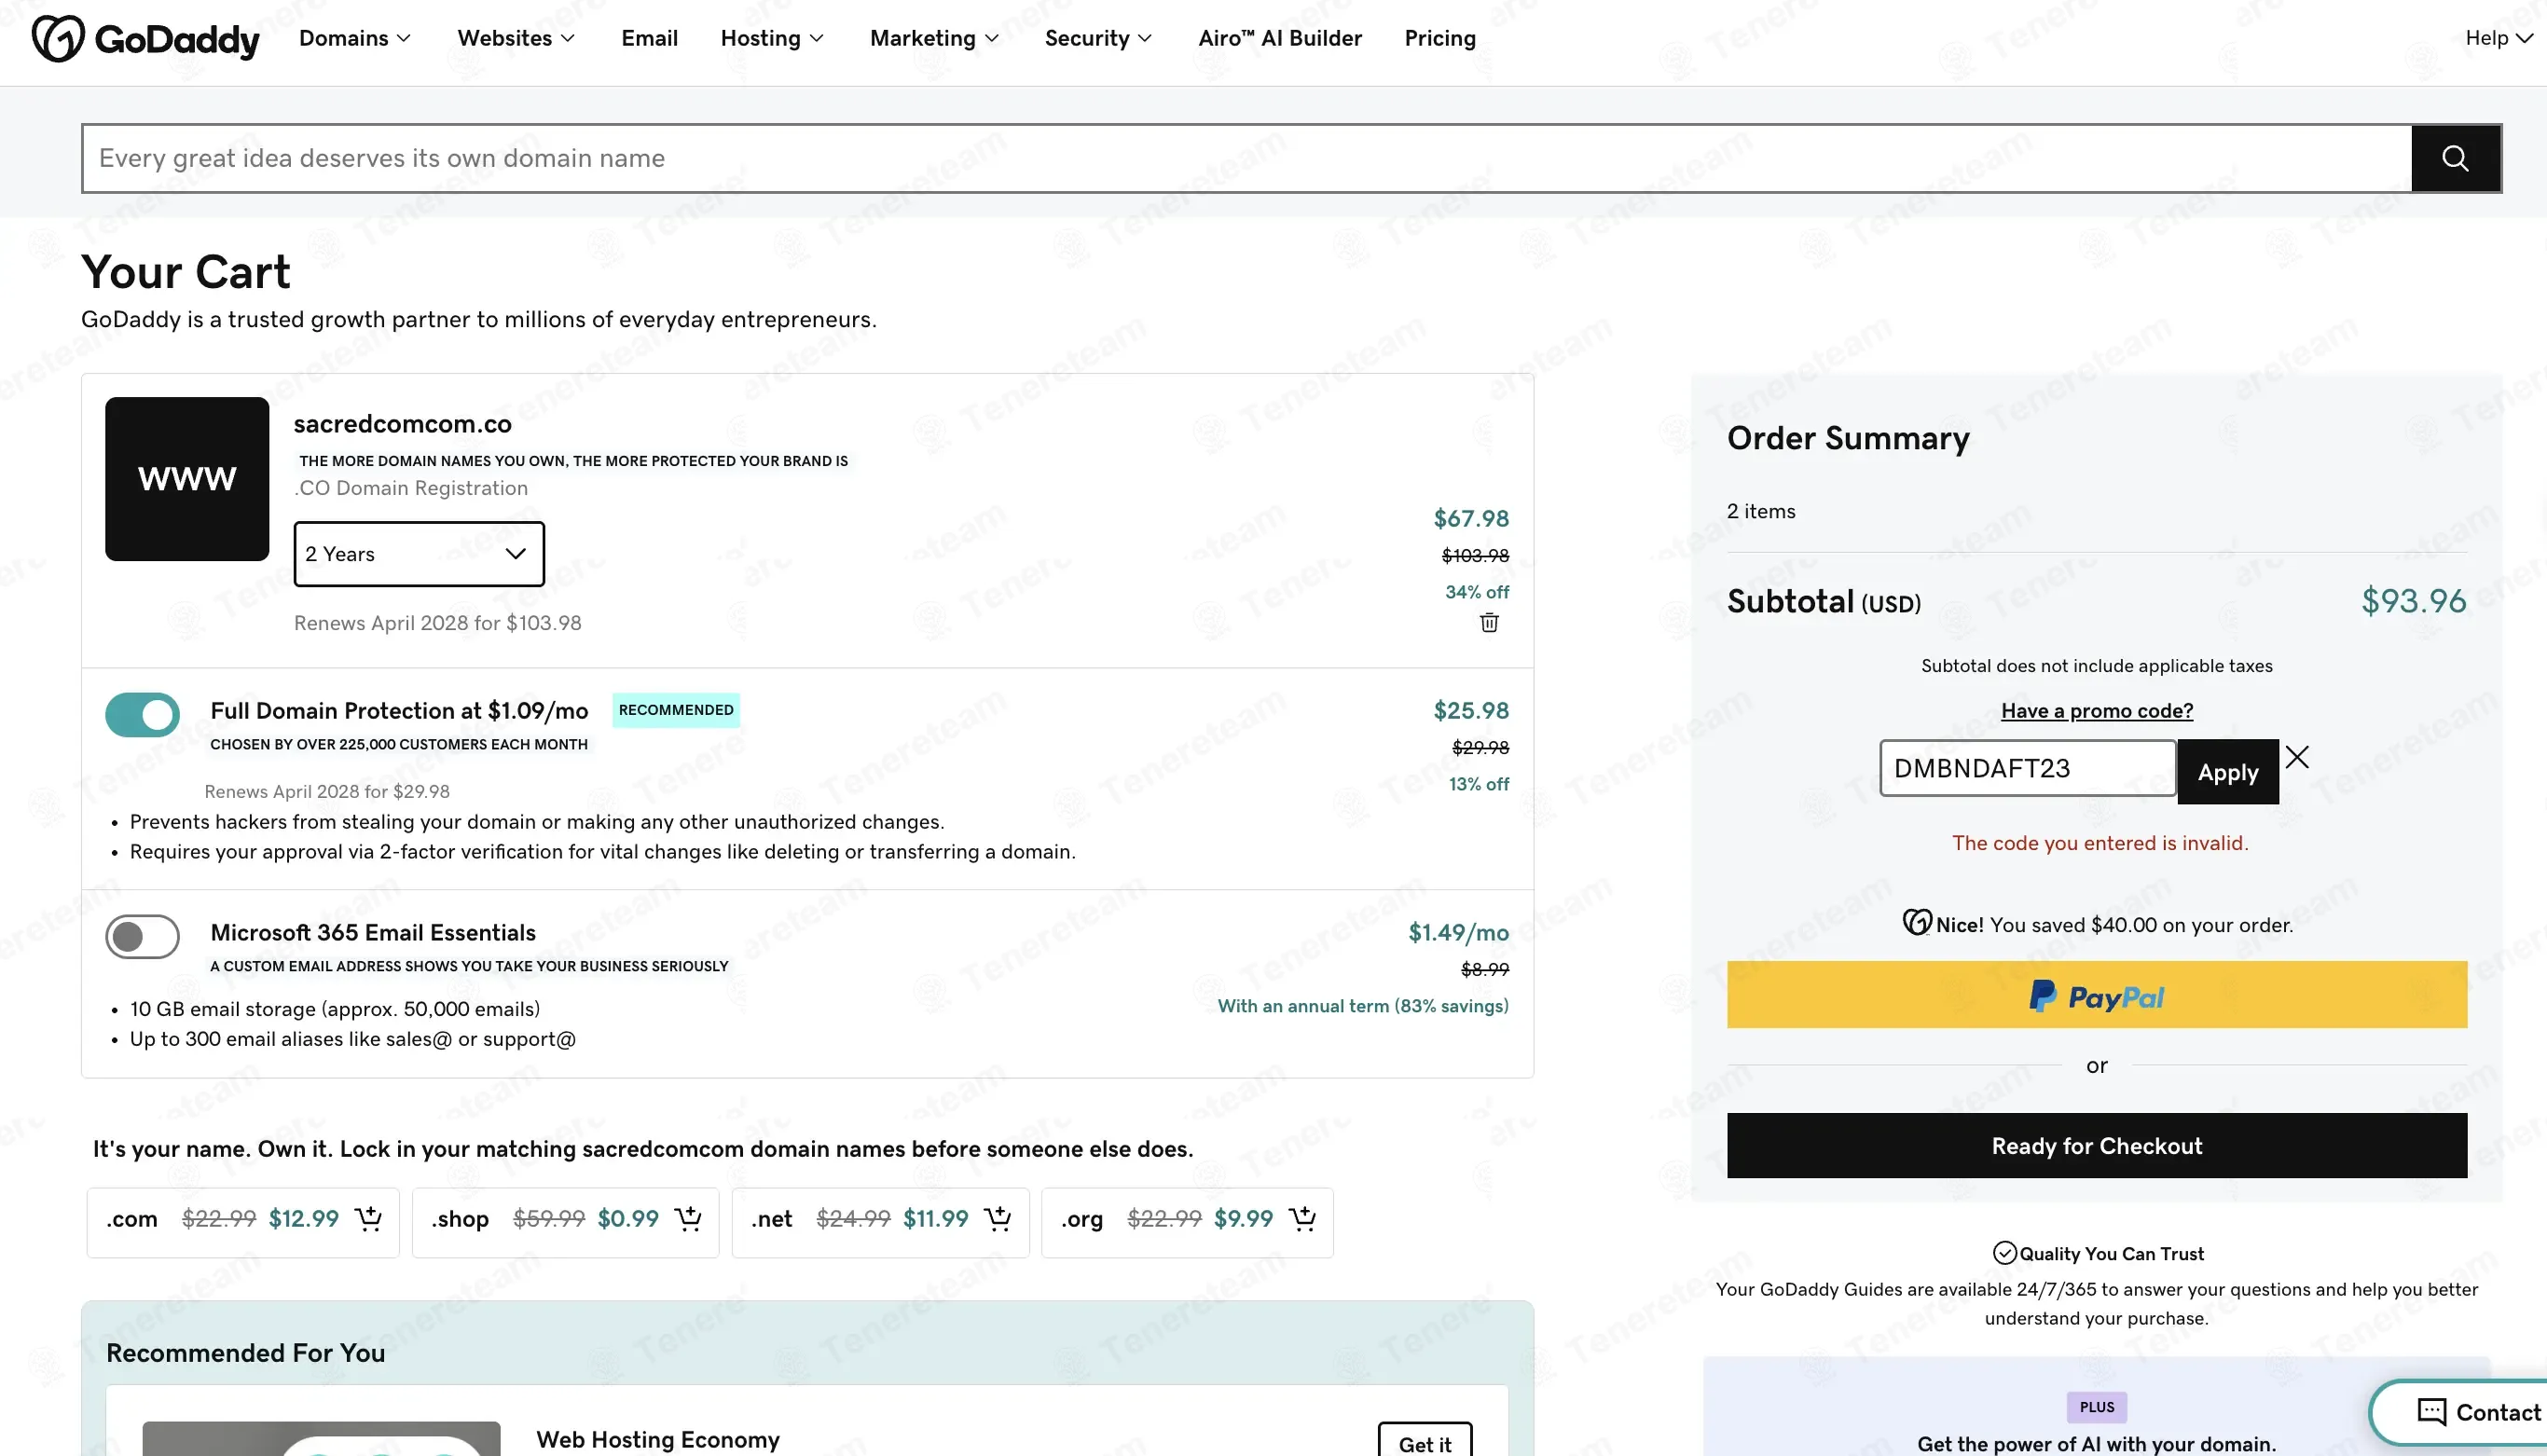The width and height of the screenshot is (2547, 1456).
Task: Click With an annual term savings text
Action: pos(1363,1006)
